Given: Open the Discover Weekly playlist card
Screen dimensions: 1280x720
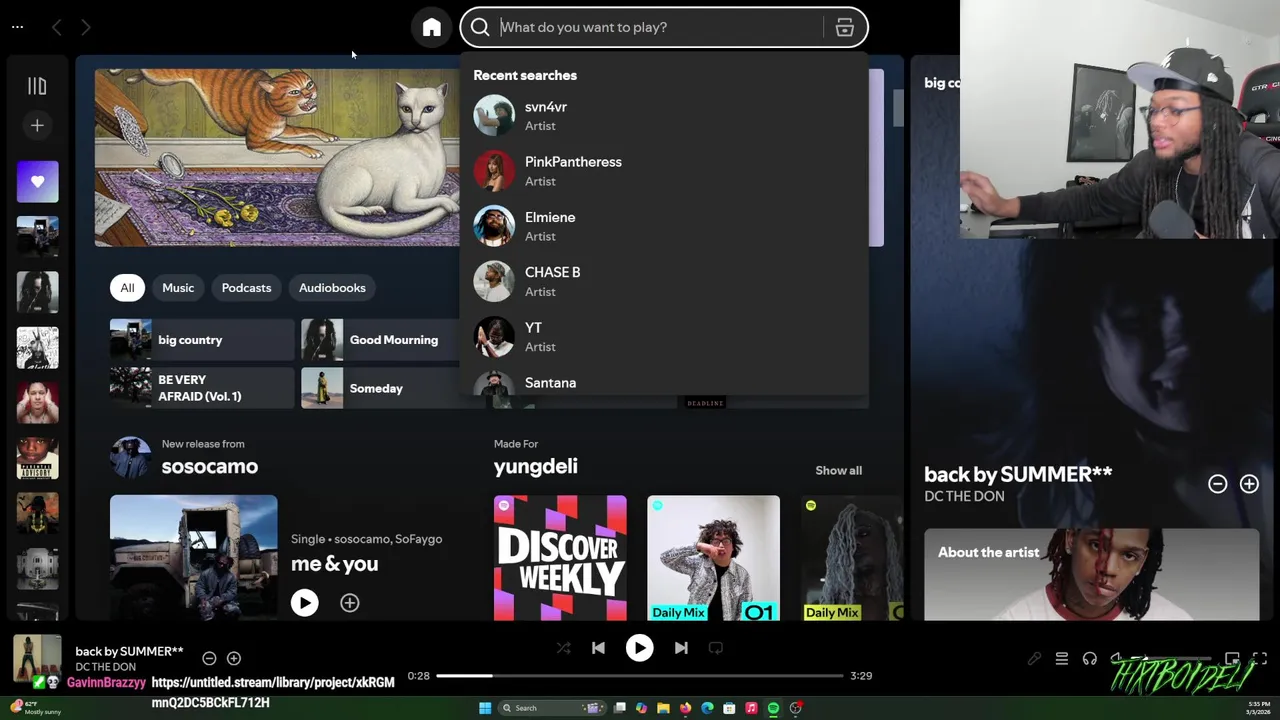Looking at the screenshot, I should (x=560, y=558).
